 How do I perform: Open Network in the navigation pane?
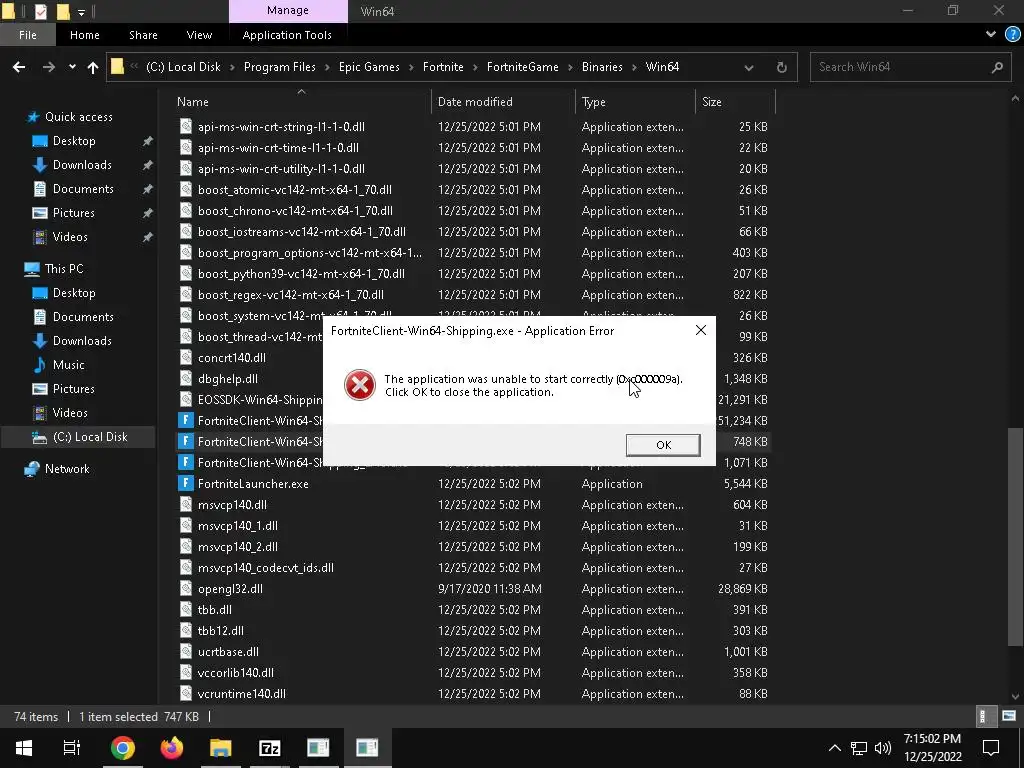(67, 469)
